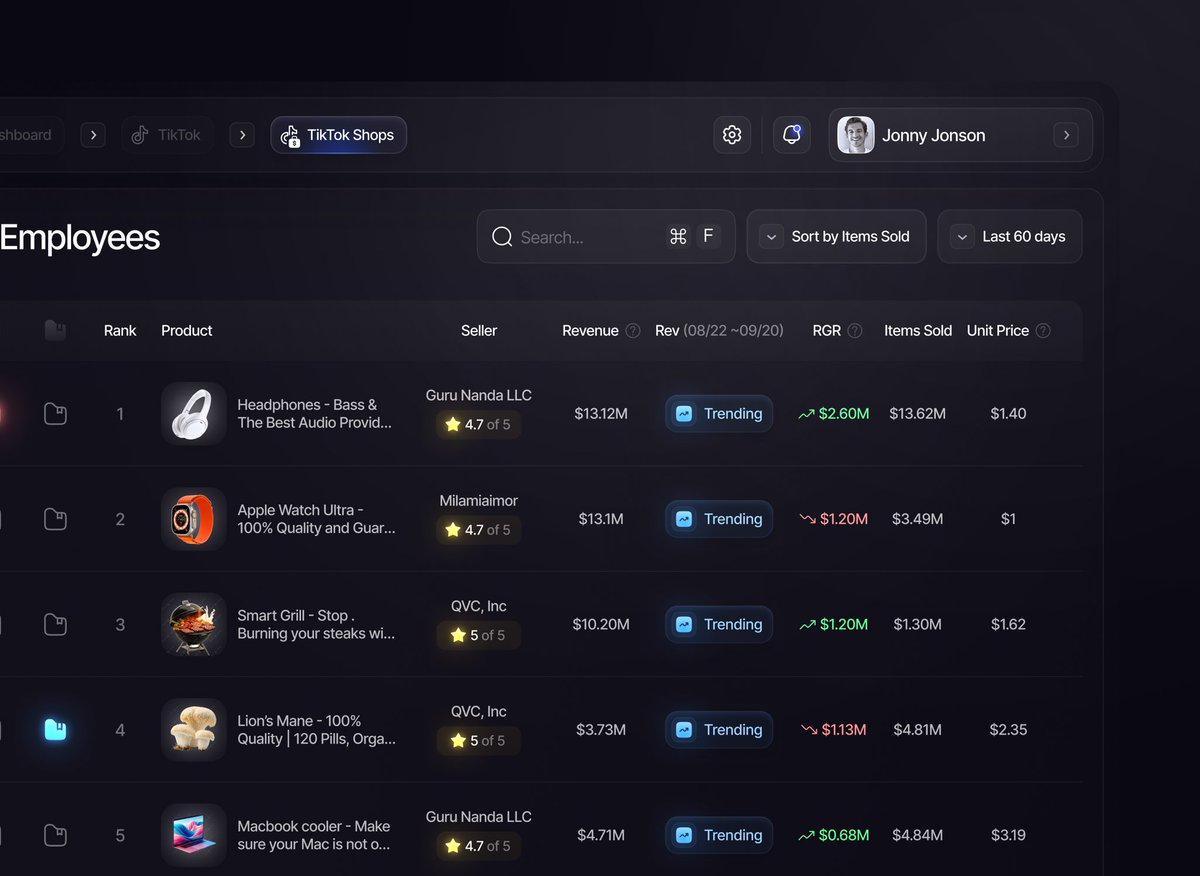1200x876 pixels.
Task: Click the downward trend arrow beside $1.13M
Action: click(809, 730)
